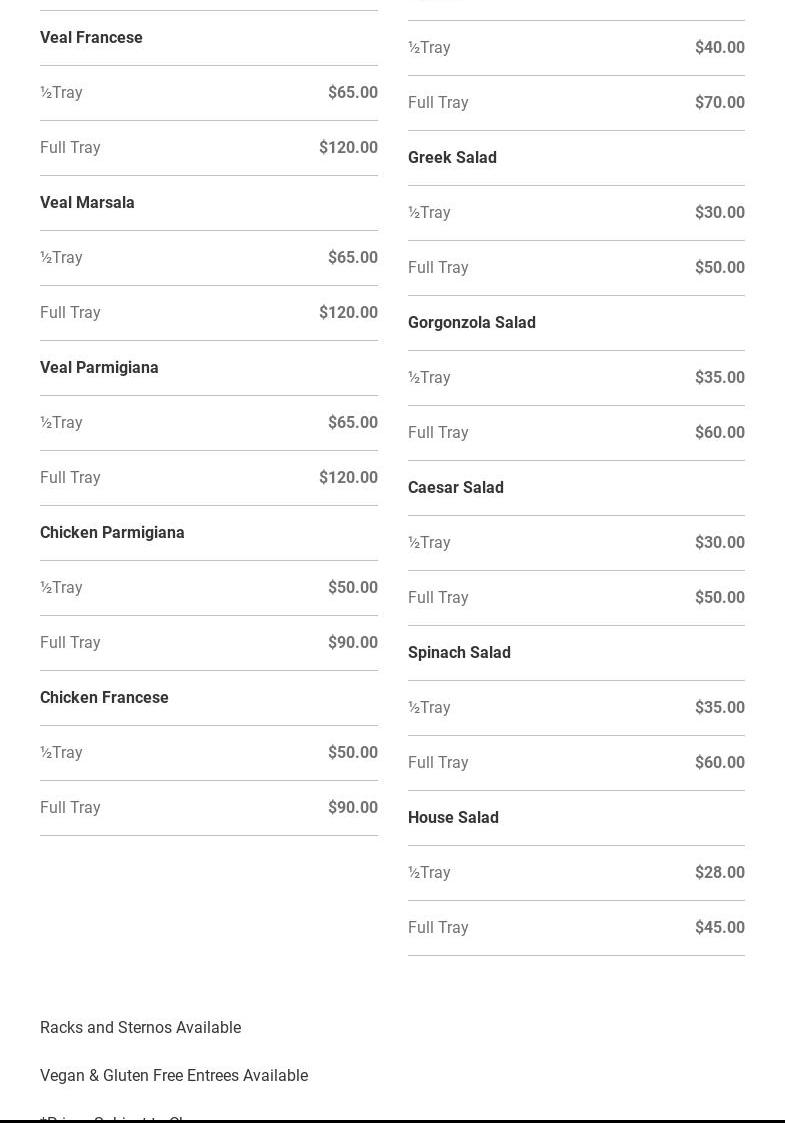
Task: Click the Greek Salad heading
Action: 452,158
